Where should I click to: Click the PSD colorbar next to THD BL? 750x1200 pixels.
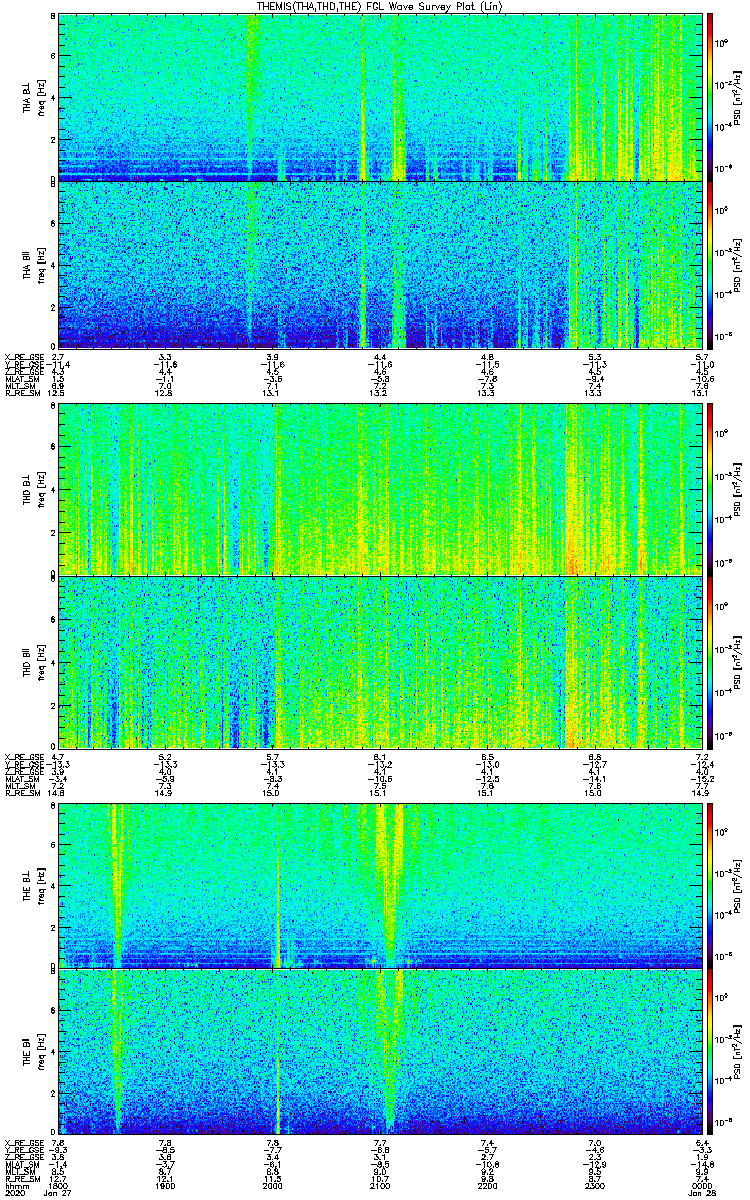click(710, 490)
